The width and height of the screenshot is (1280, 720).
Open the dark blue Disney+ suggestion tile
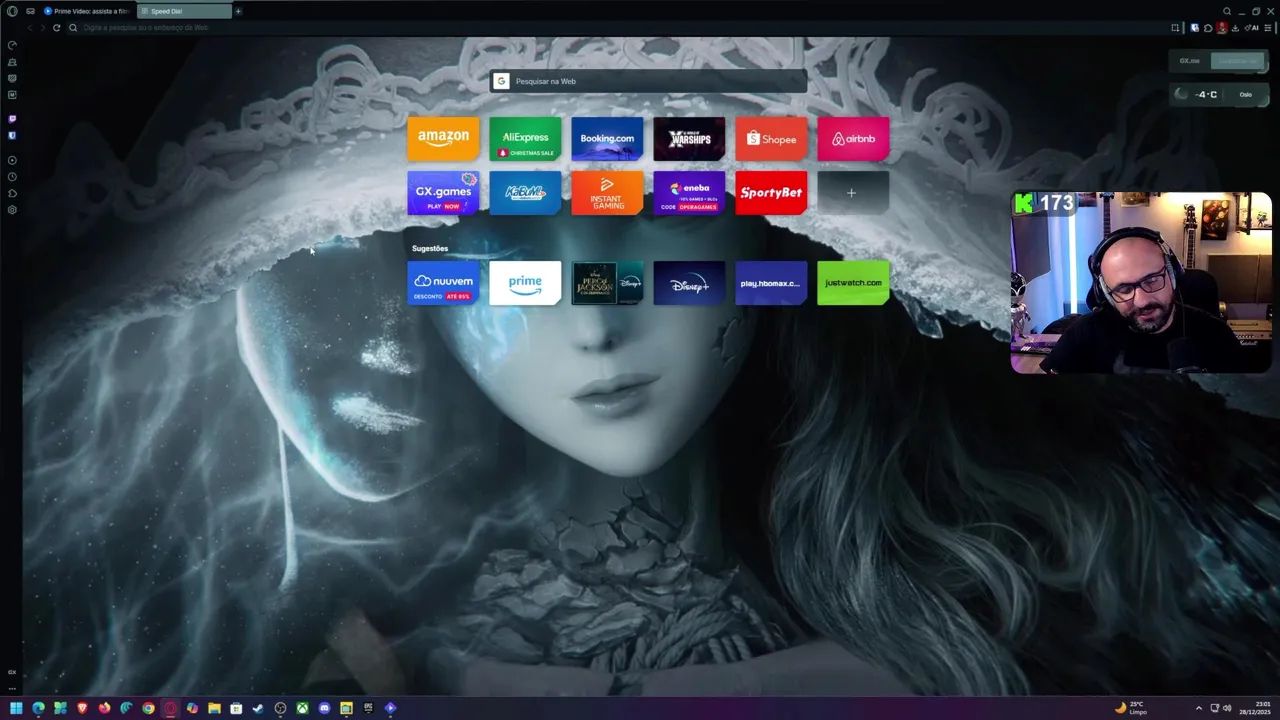[x=689, y=283]
